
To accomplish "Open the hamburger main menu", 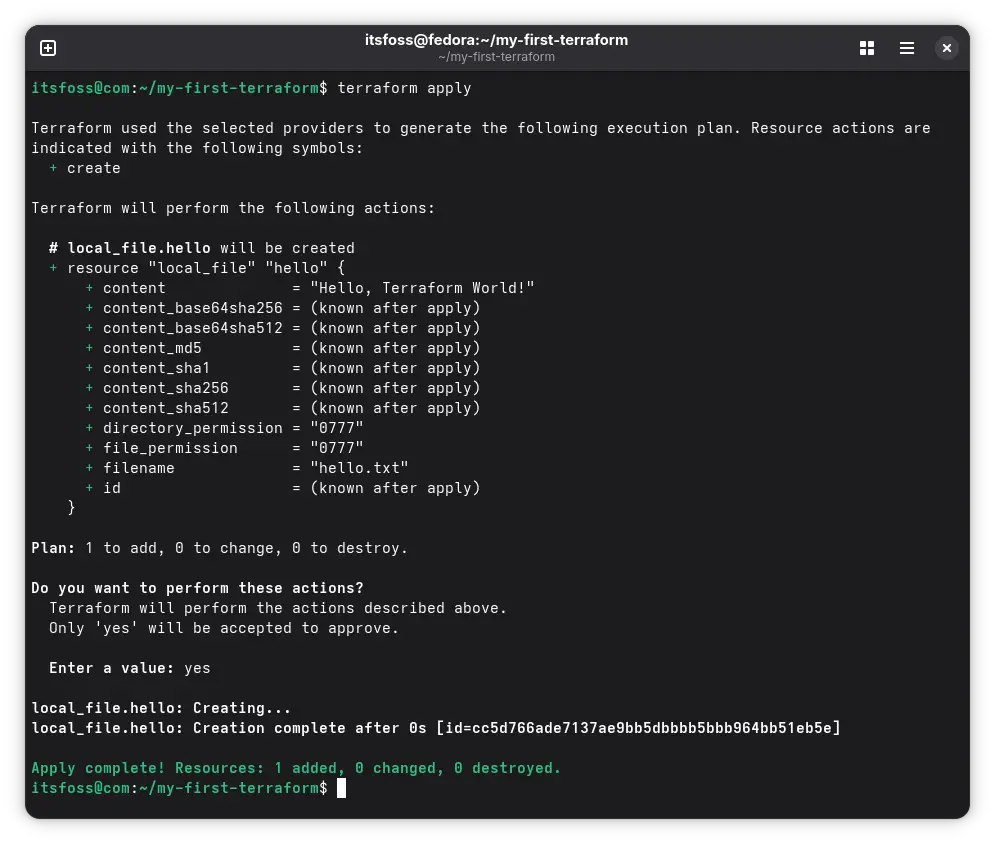I will (x=906, y=47).
